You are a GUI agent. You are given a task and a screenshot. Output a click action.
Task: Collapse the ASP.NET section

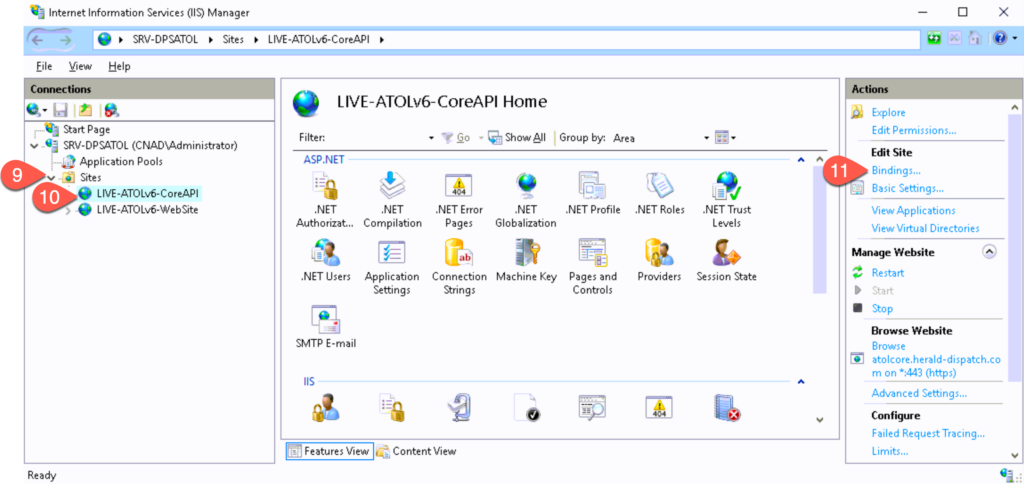[x=800, y=159]
